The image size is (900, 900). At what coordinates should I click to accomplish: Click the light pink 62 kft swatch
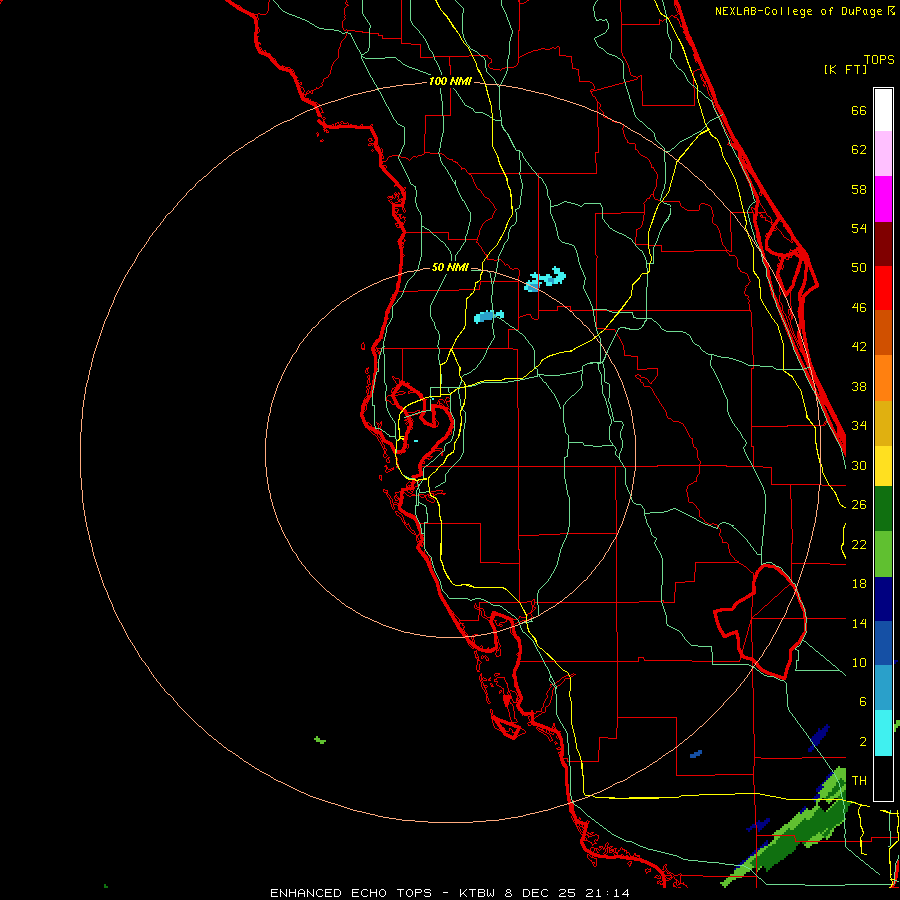883,153
